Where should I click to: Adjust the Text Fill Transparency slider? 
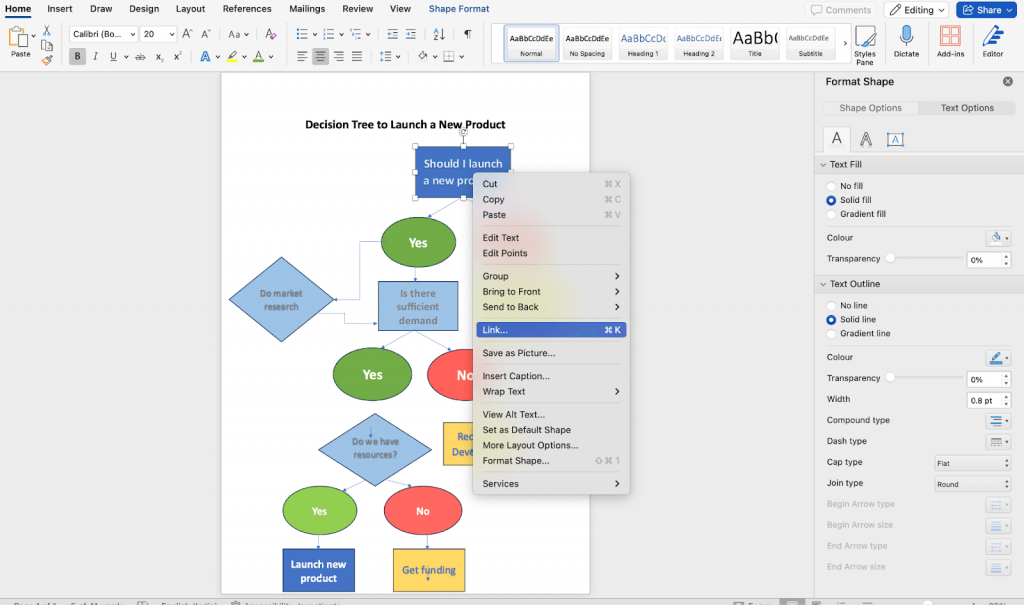click(x=889, y=259)
